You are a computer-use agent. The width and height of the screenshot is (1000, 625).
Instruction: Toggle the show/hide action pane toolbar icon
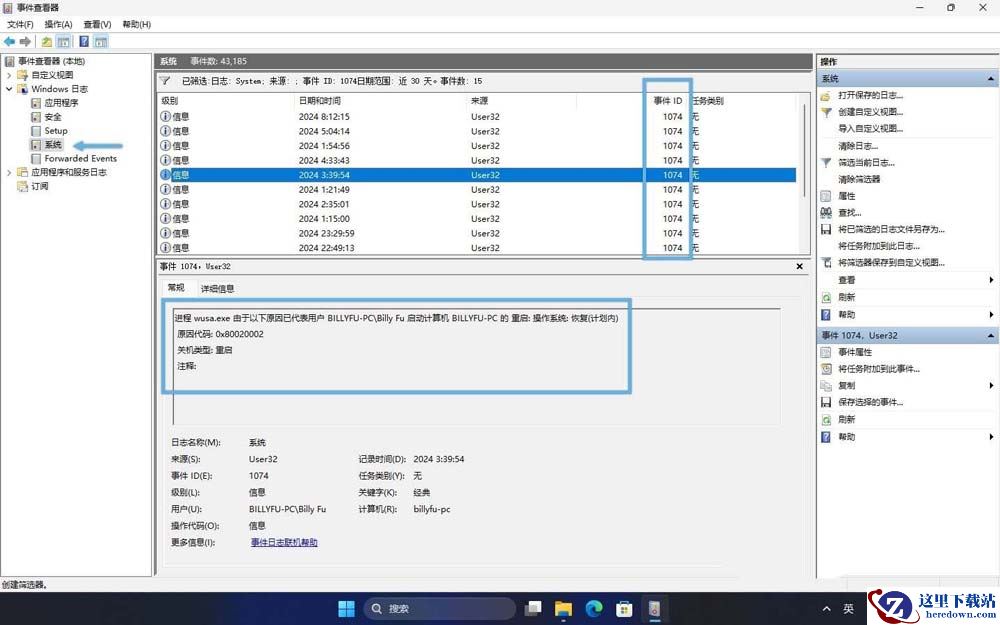(x=100, y=42)
